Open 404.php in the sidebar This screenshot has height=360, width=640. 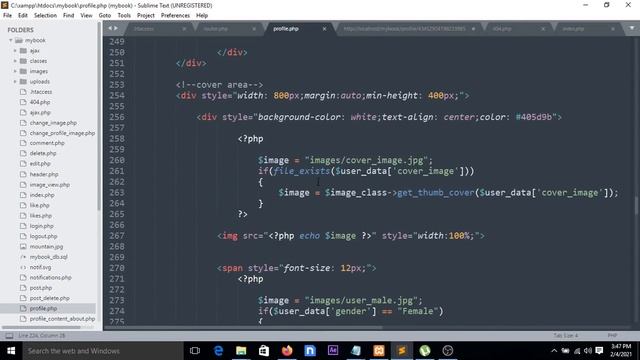[40, 102]
